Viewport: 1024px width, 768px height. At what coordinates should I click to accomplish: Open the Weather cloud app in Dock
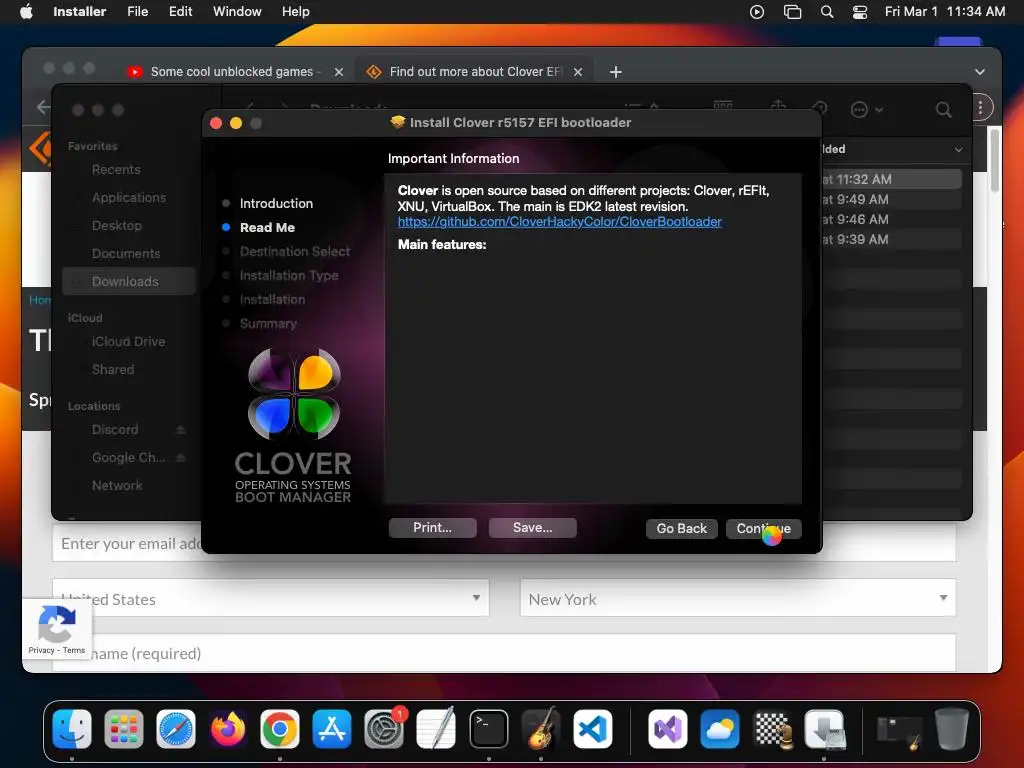(720, 729)
